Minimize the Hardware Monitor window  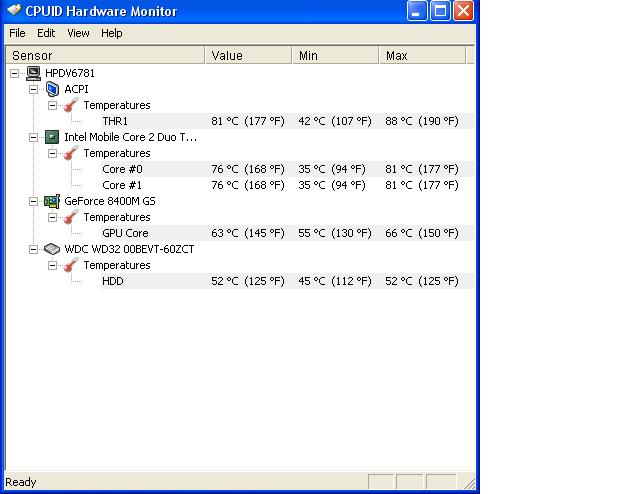(417, 10)
